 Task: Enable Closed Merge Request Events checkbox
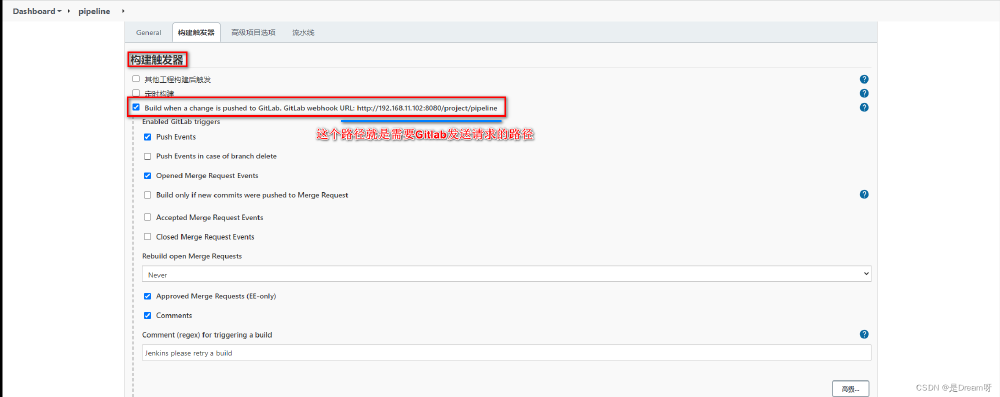147,236
